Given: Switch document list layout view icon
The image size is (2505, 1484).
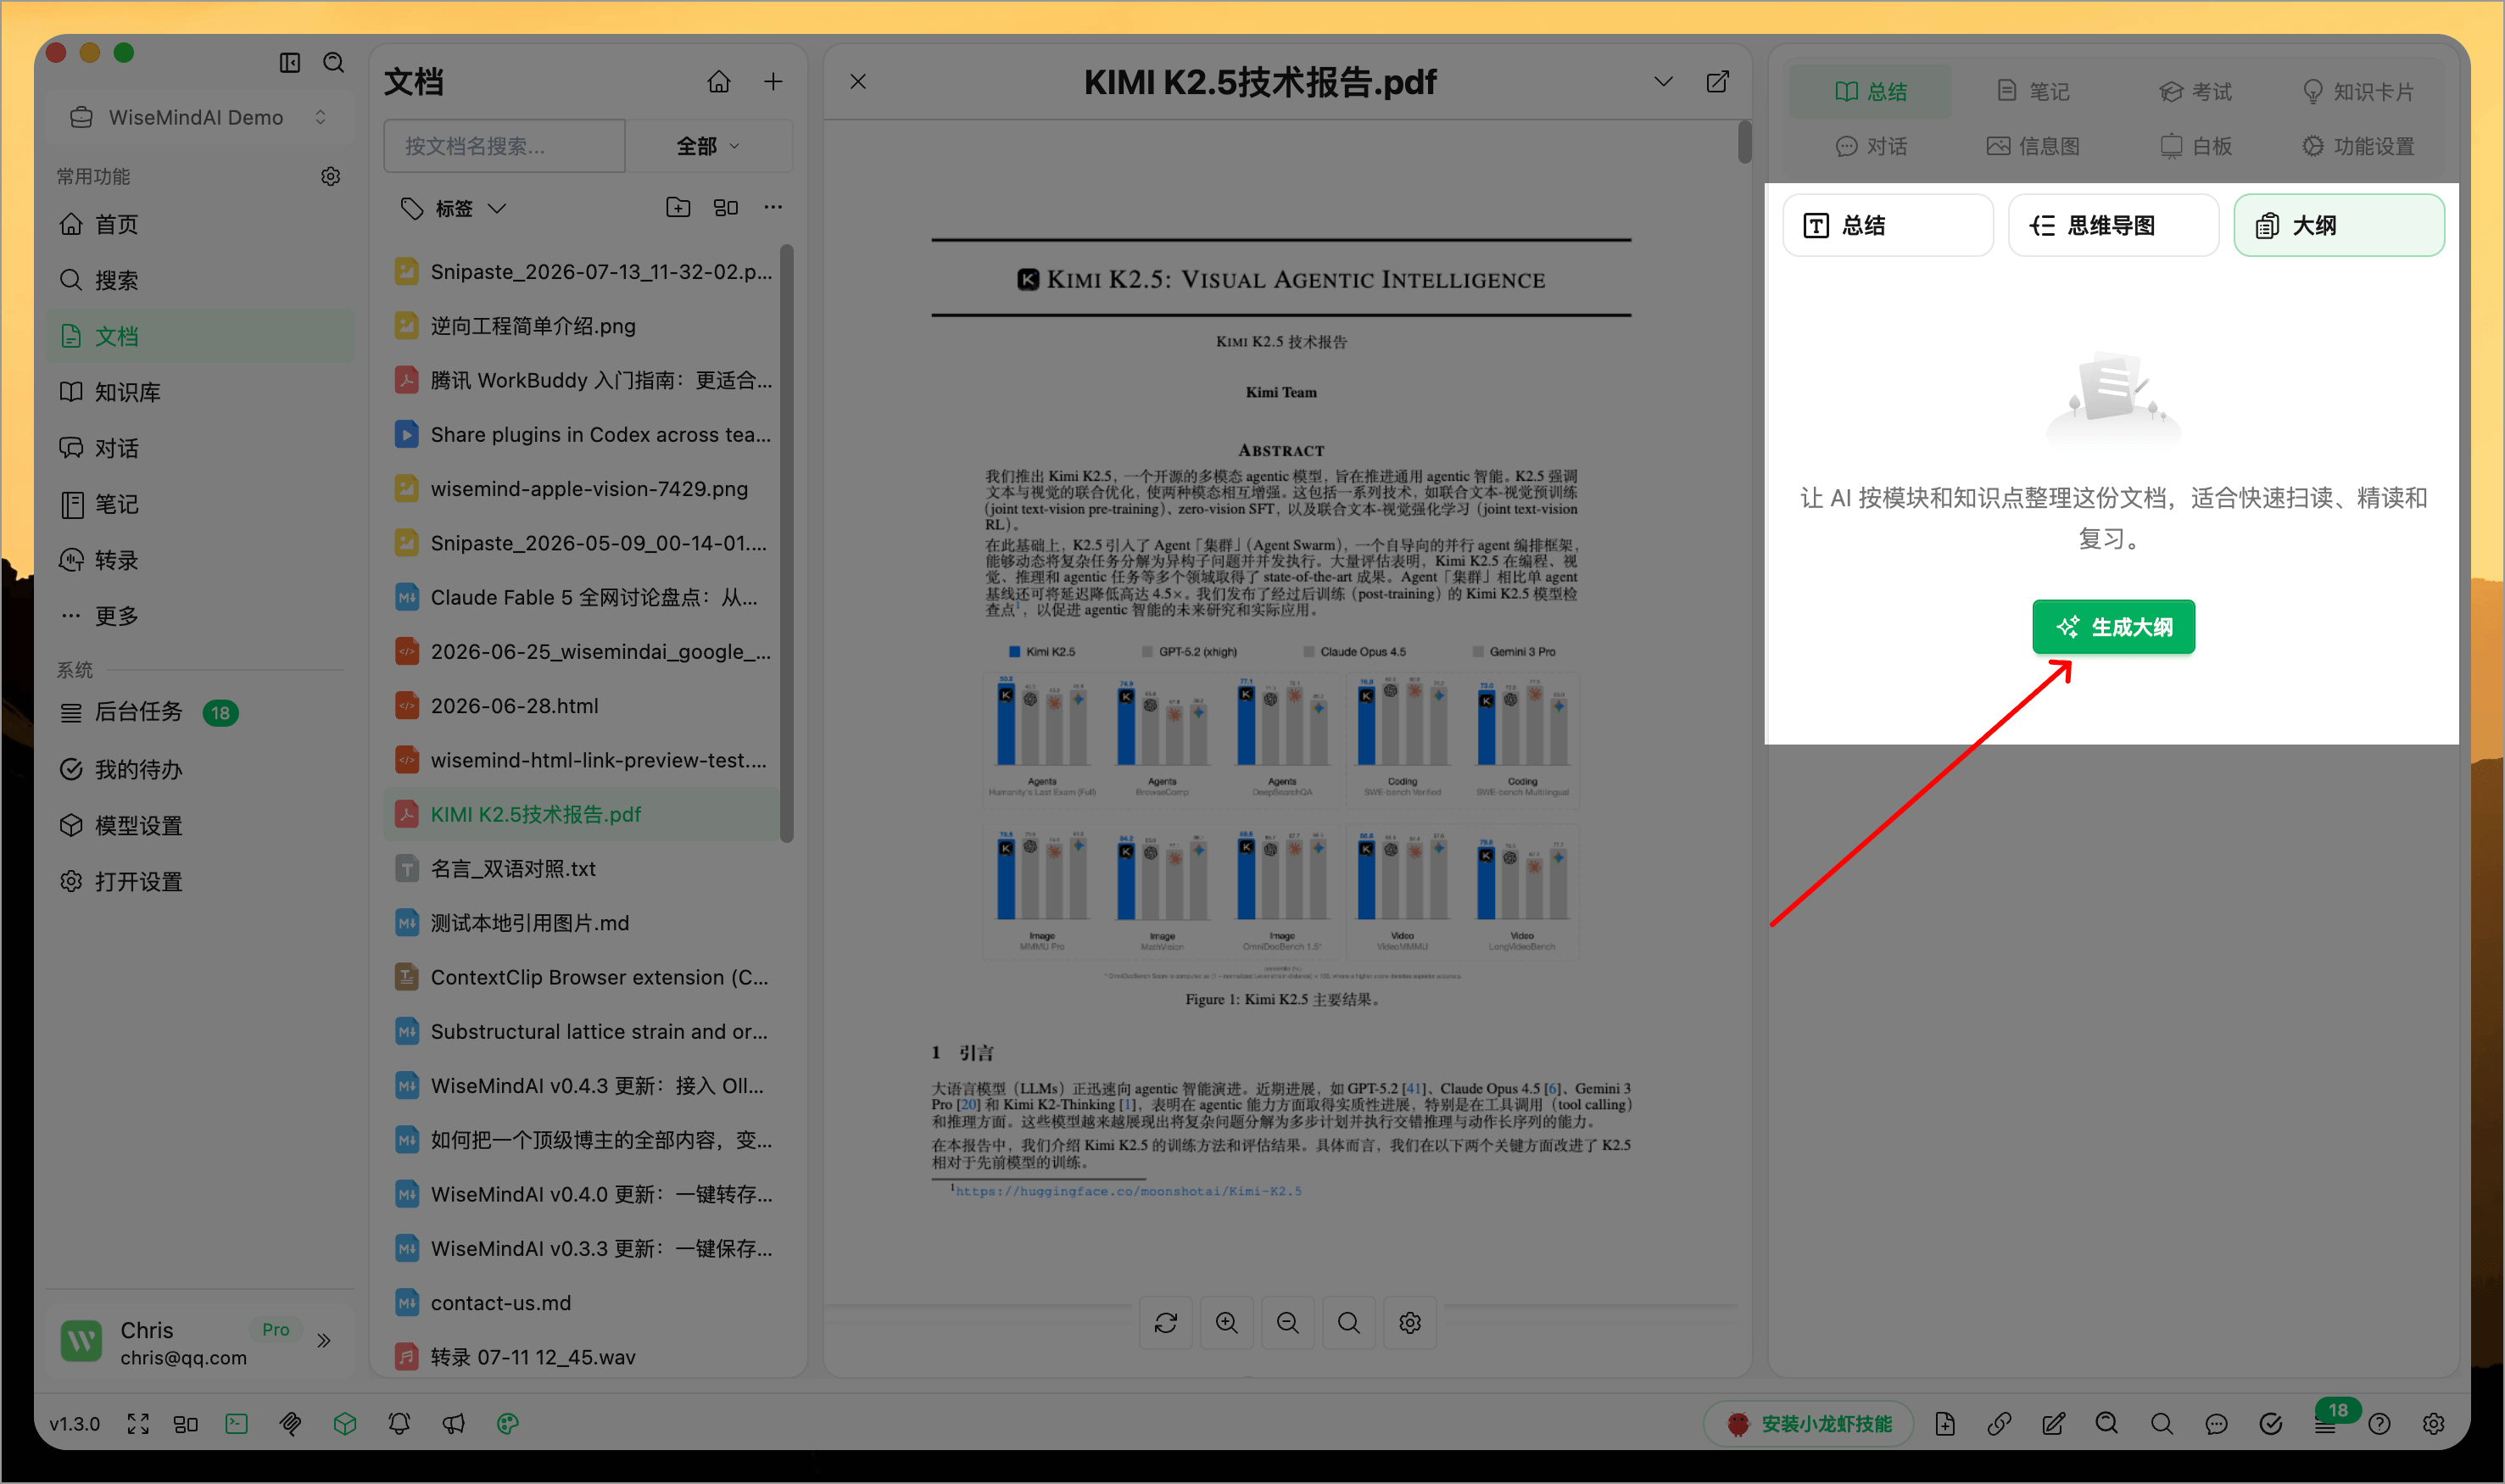Looking at the screenshot, I should coord(726,207).
